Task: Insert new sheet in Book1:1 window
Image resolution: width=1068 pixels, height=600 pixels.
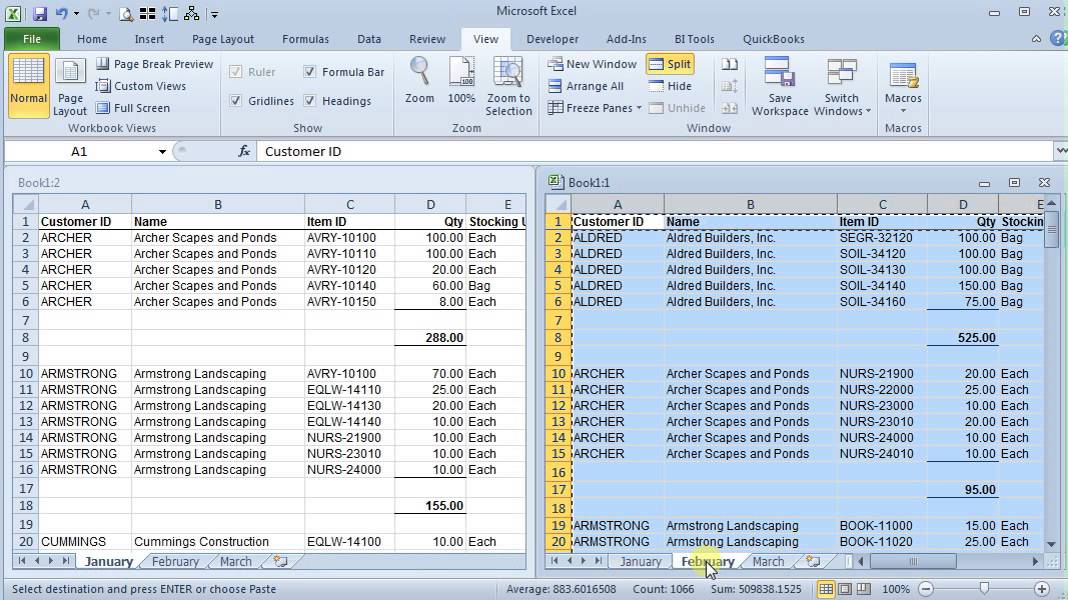Action: pos(813,561)
